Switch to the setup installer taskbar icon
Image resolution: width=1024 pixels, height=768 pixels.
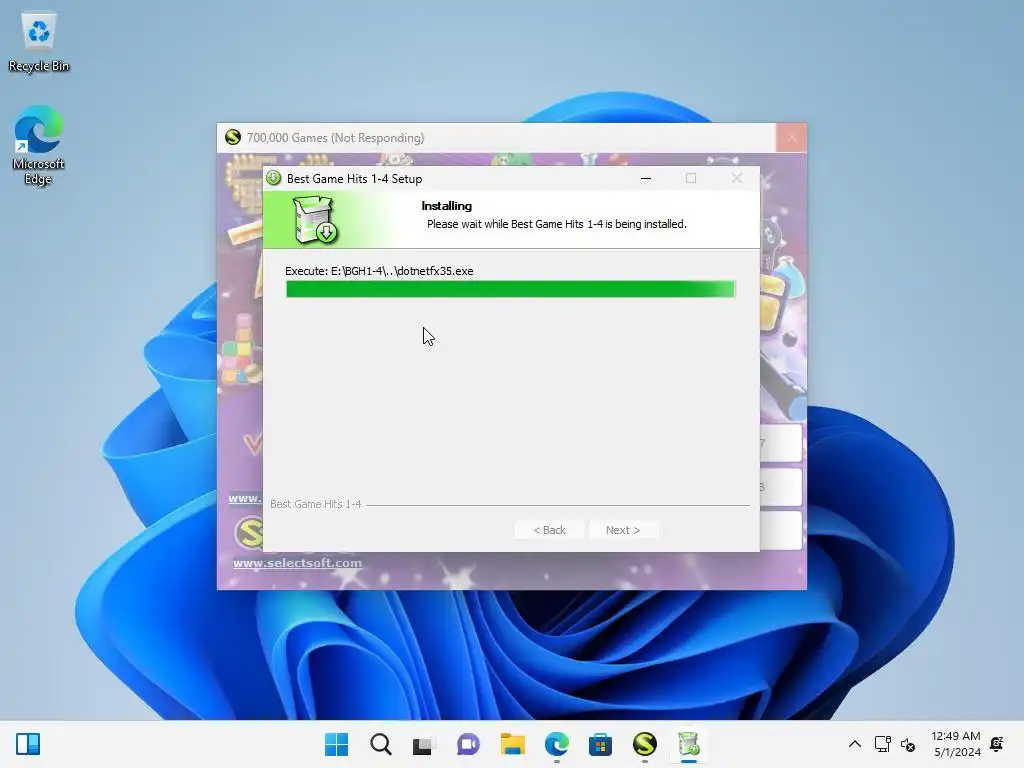(688, 744)
